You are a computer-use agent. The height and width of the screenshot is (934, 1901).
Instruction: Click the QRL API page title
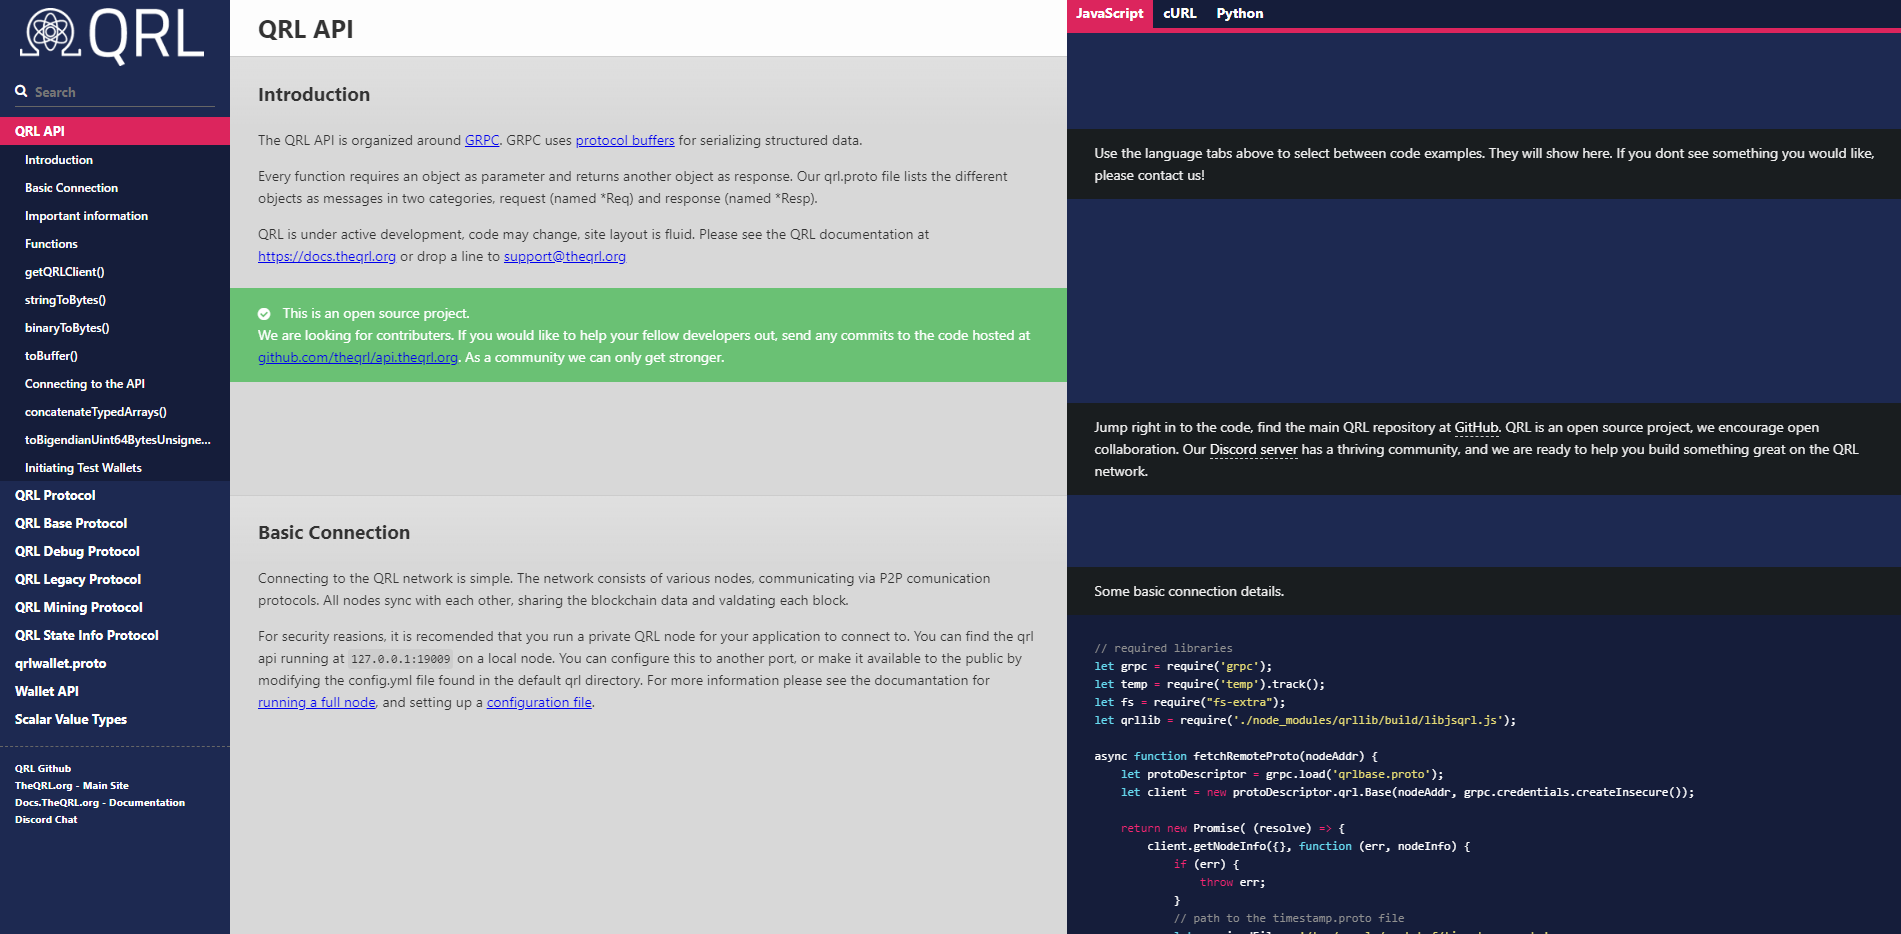[306, 29]
